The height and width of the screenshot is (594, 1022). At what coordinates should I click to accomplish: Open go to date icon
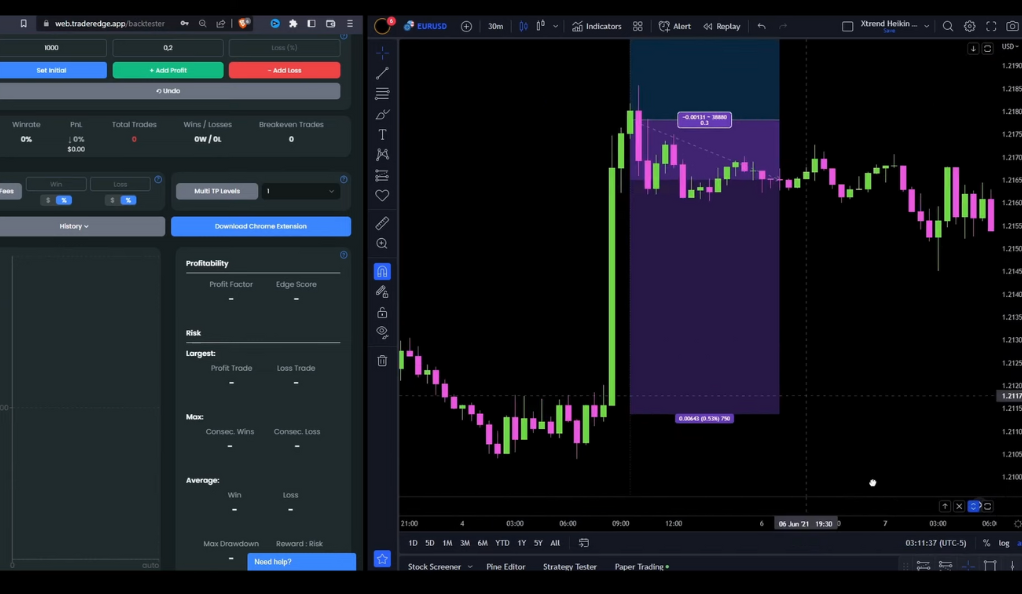point(583,542)
